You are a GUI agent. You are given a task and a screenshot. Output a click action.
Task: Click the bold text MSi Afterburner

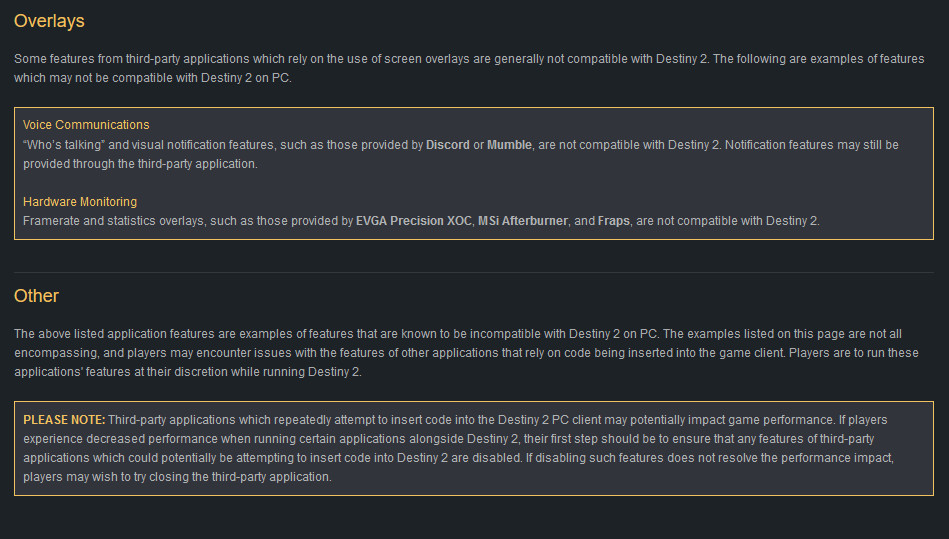tap(523, 221)
